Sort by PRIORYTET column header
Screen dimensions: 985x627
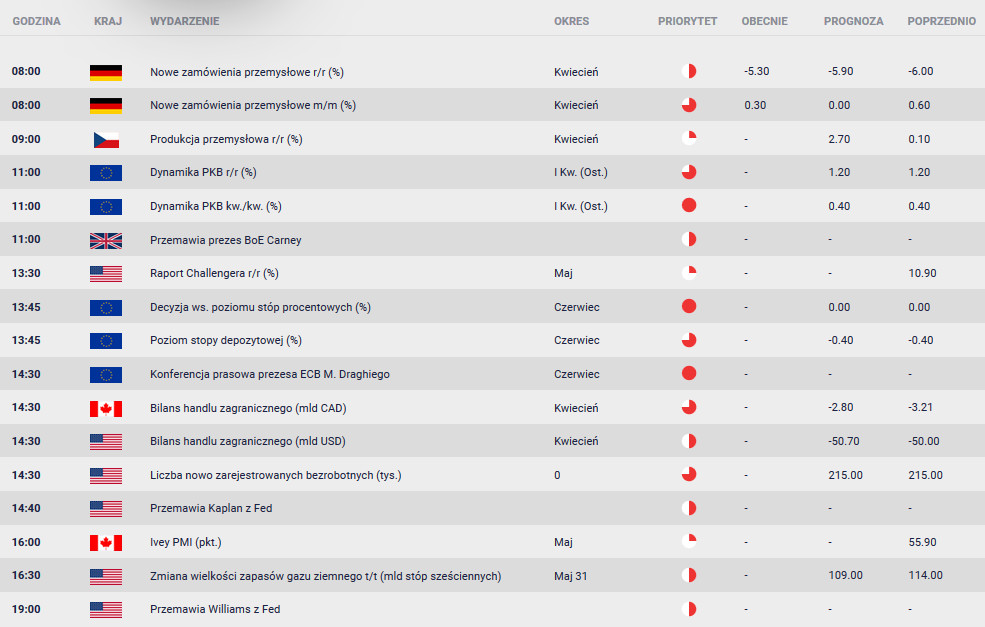687,21
